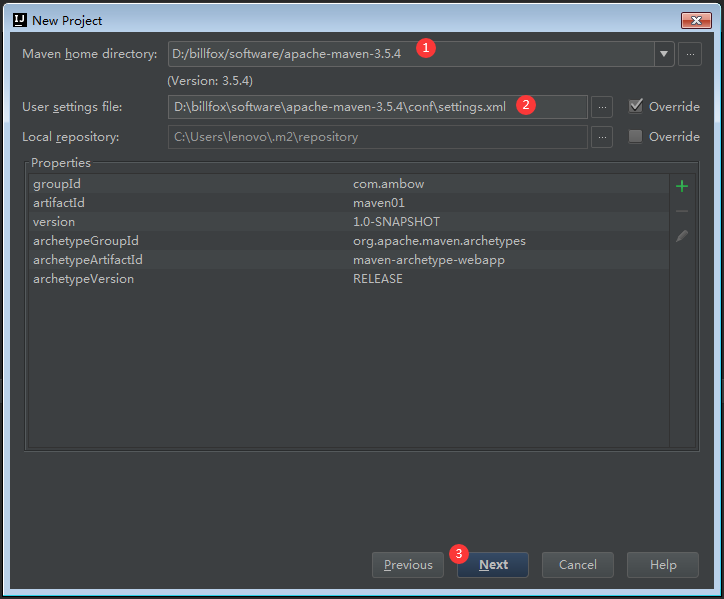Click the User settings file label

(72, 107)
